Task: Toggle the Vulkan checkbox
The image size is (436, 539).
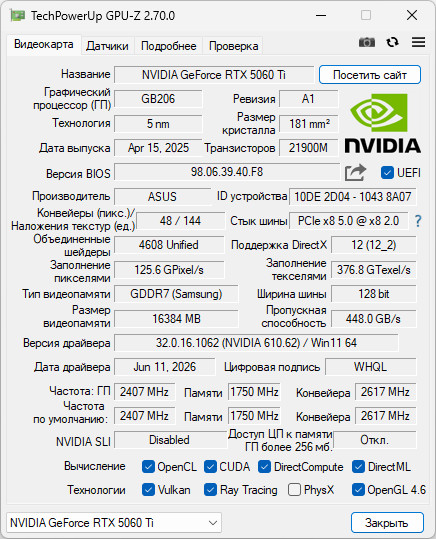Action: (x=148, y=490)
